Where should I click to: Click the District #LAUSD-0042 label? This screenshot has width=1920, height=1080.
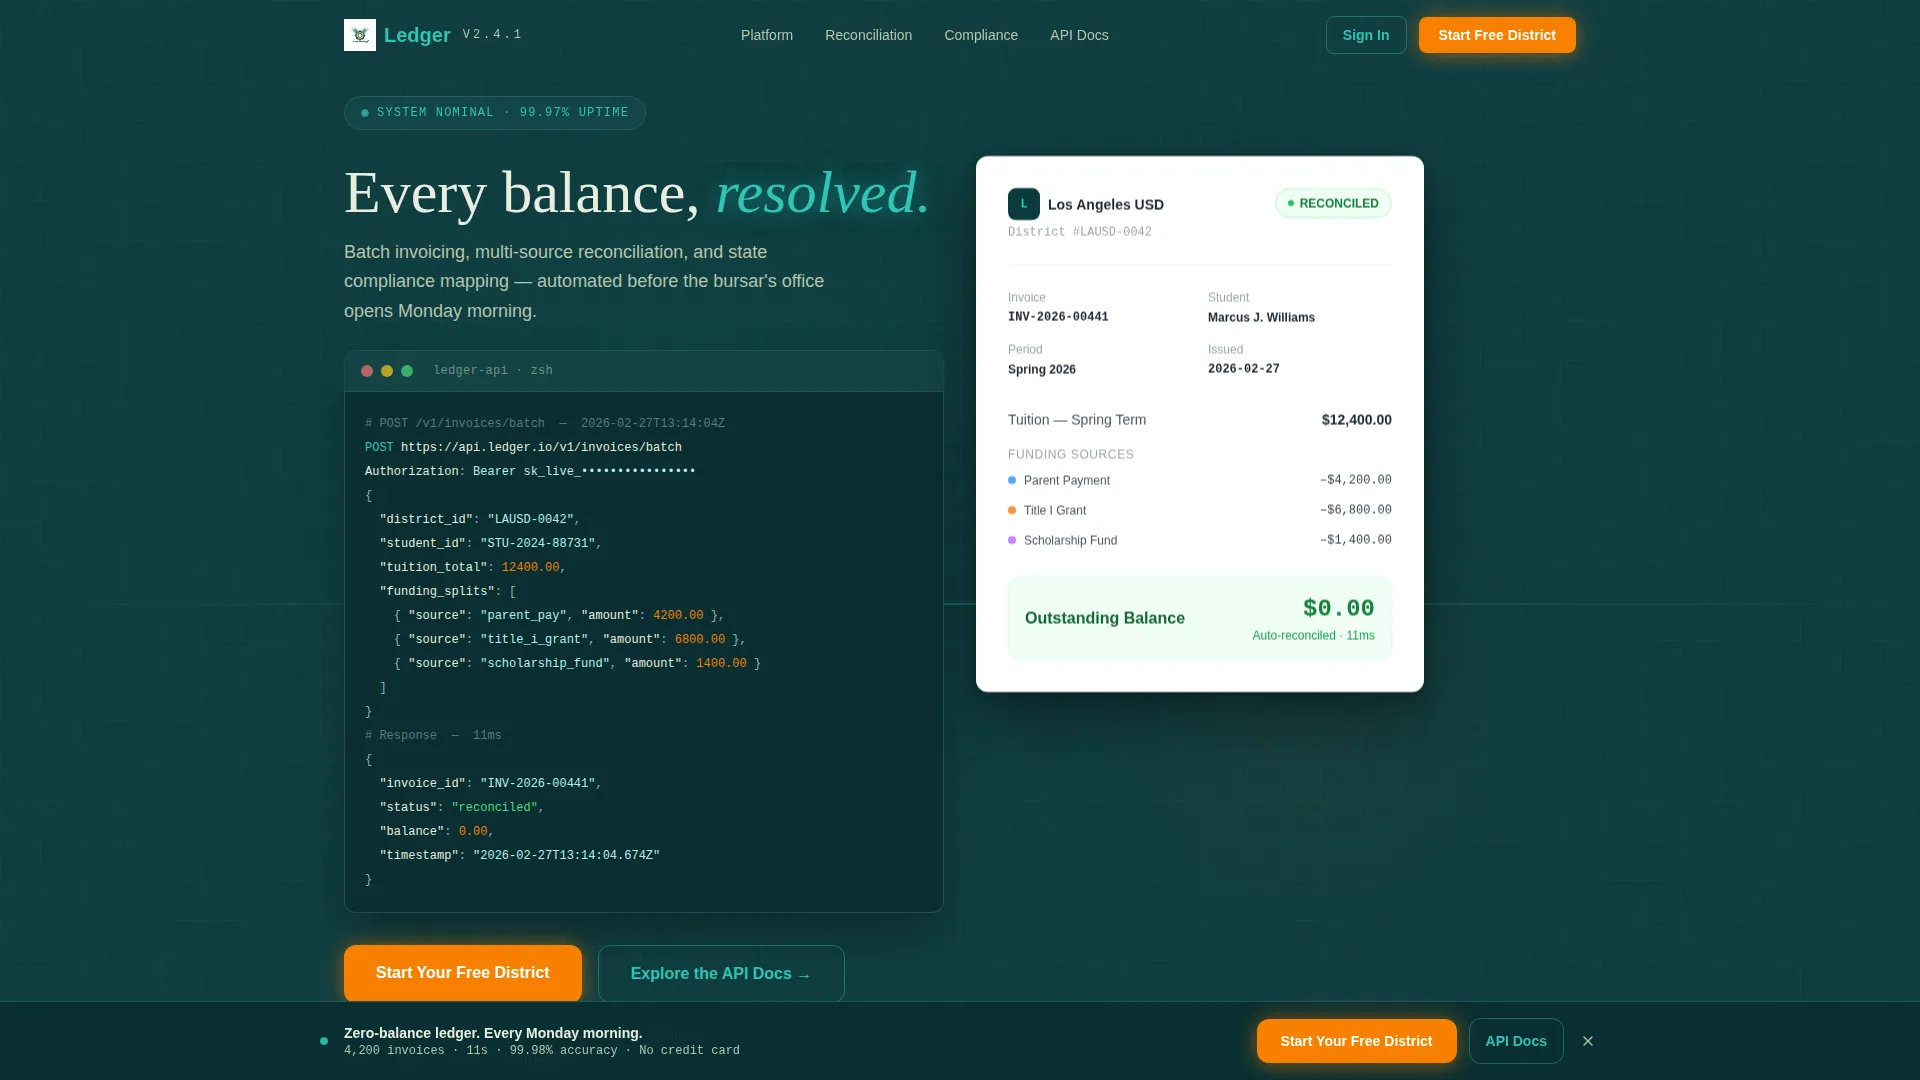[1079, 232]
